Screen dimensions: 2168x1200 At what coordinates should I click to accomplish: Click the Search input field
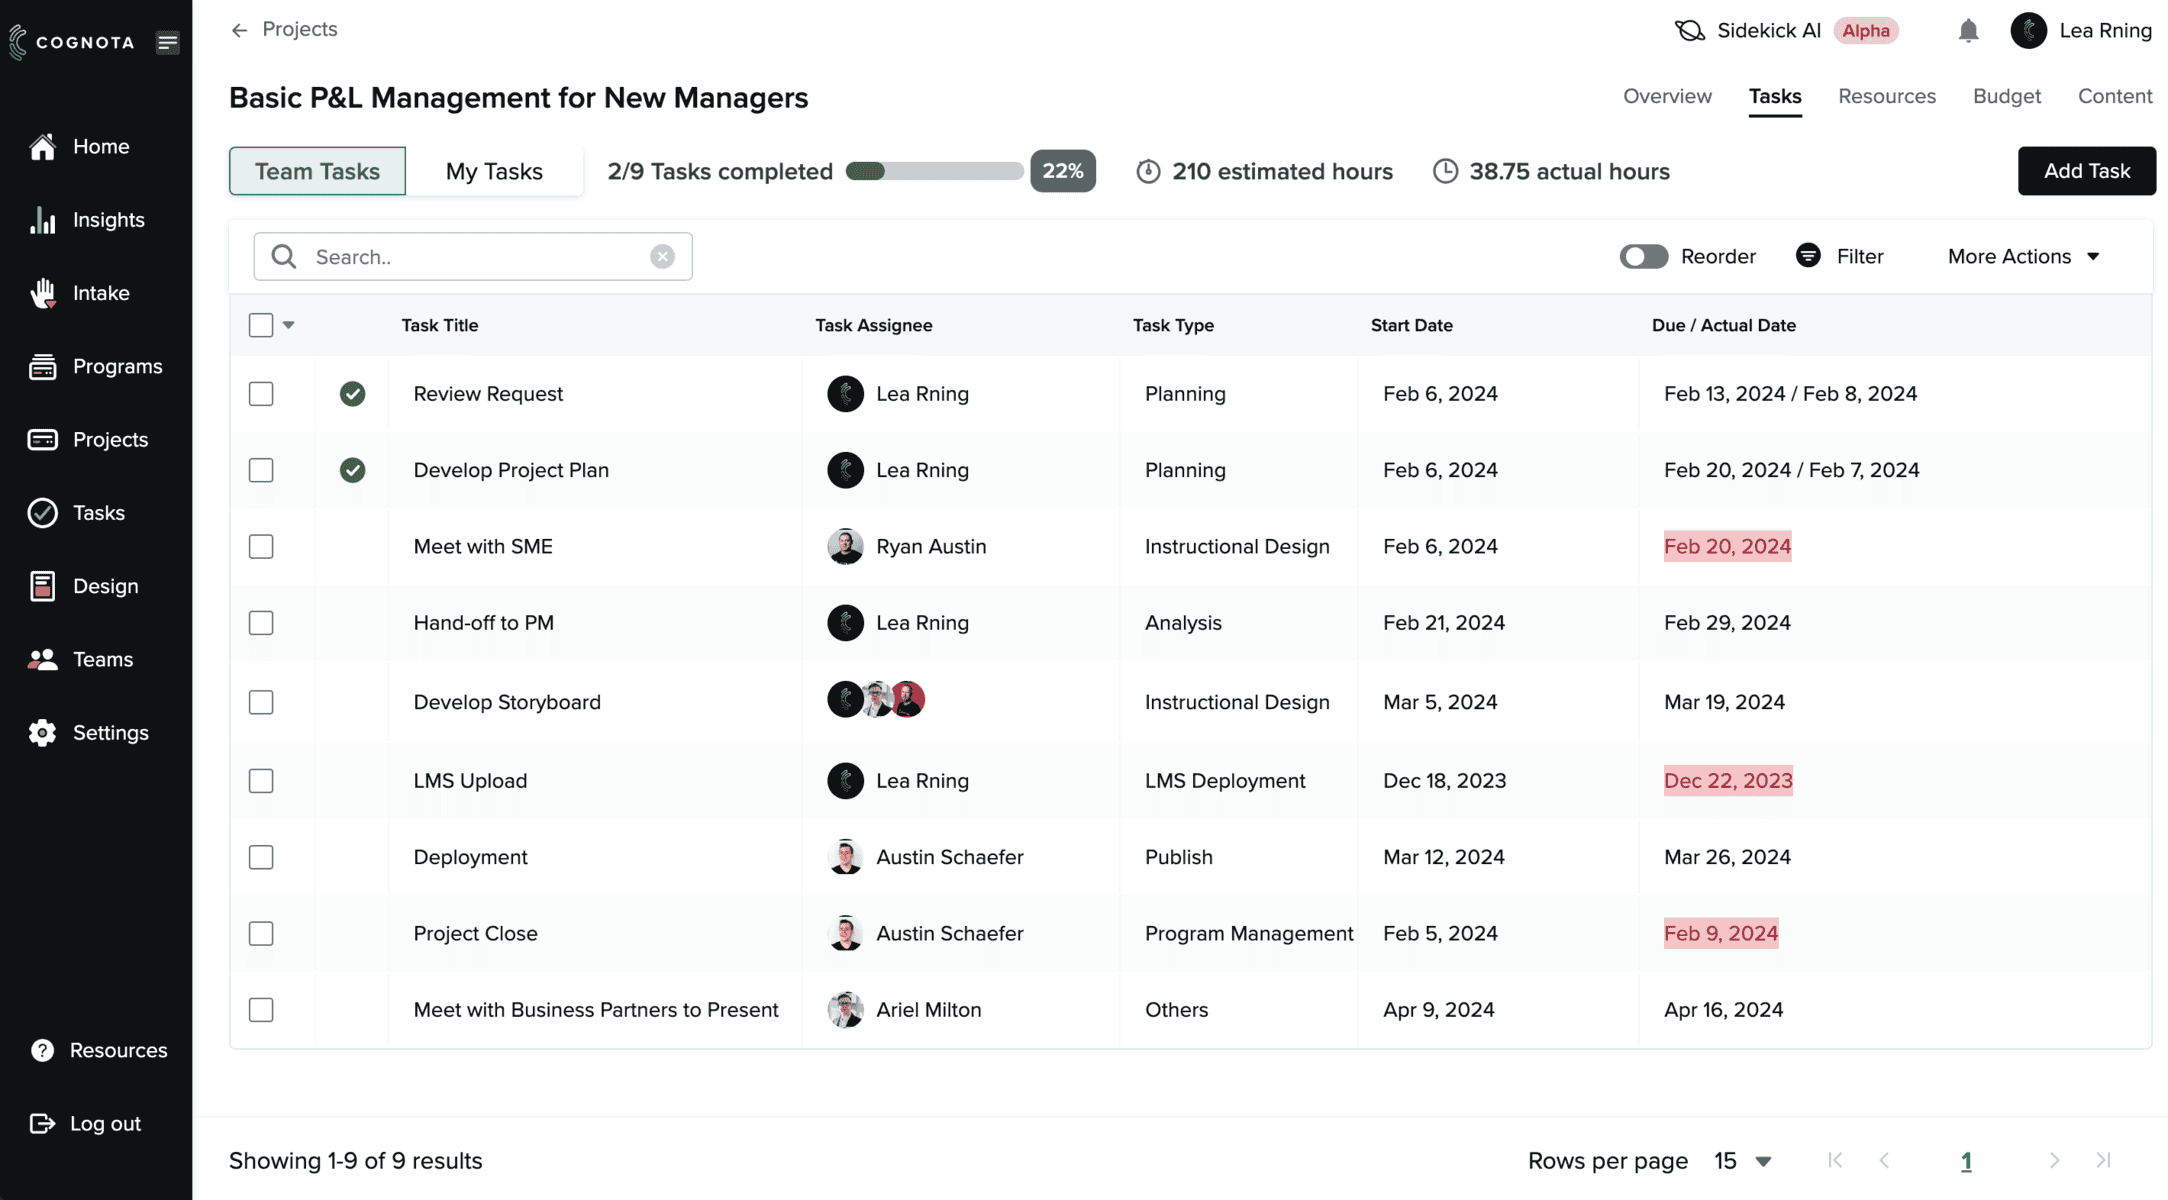(x=473, y=257)
